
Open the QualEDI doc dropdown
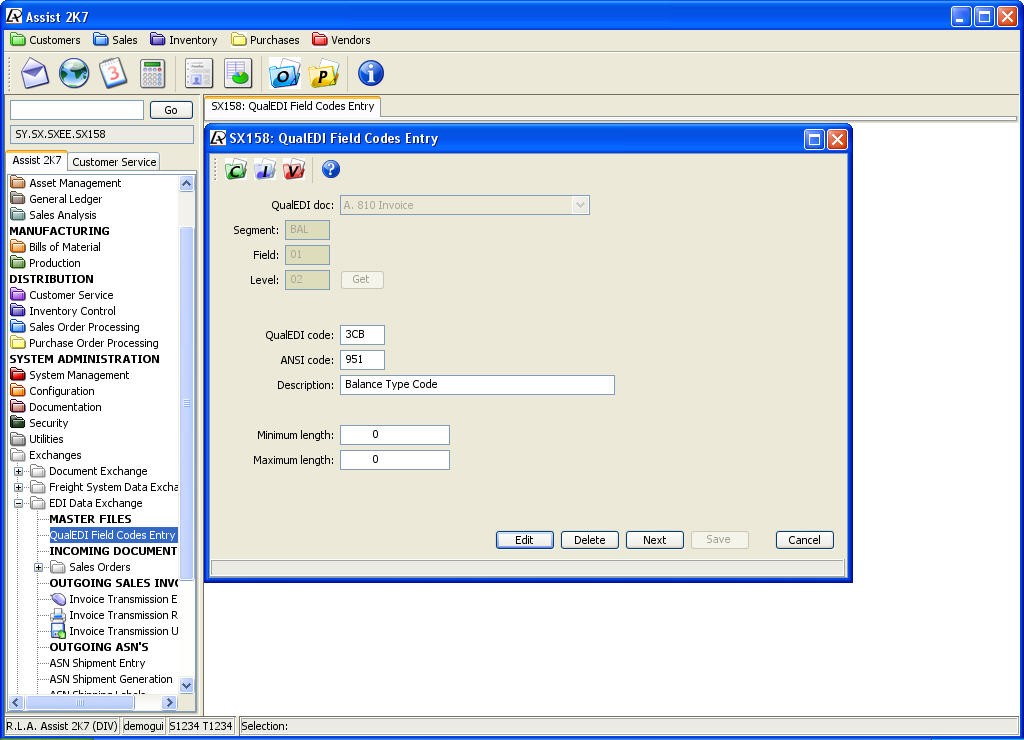[x=580, y=205]
